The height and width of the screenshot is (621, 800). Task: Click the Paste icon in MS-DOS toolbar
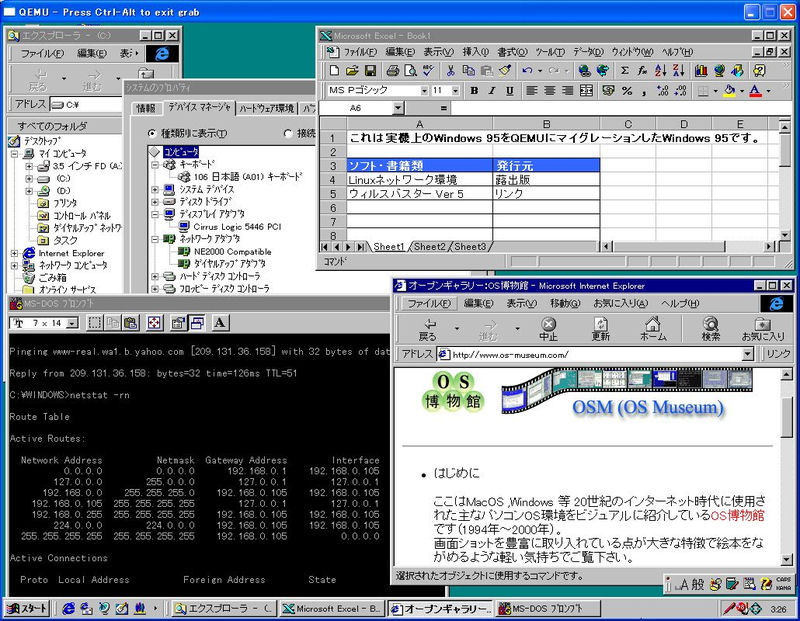pos(131,322)
